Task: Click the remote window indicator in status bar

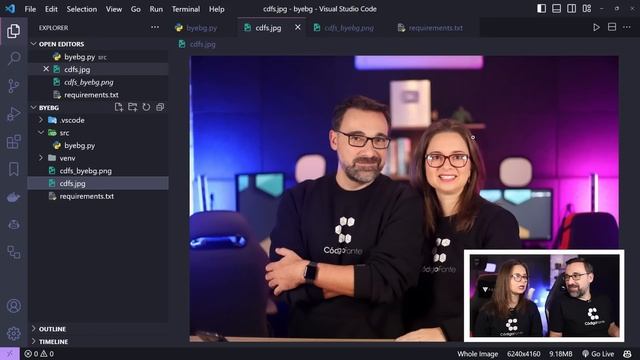Action: (9, 354)
